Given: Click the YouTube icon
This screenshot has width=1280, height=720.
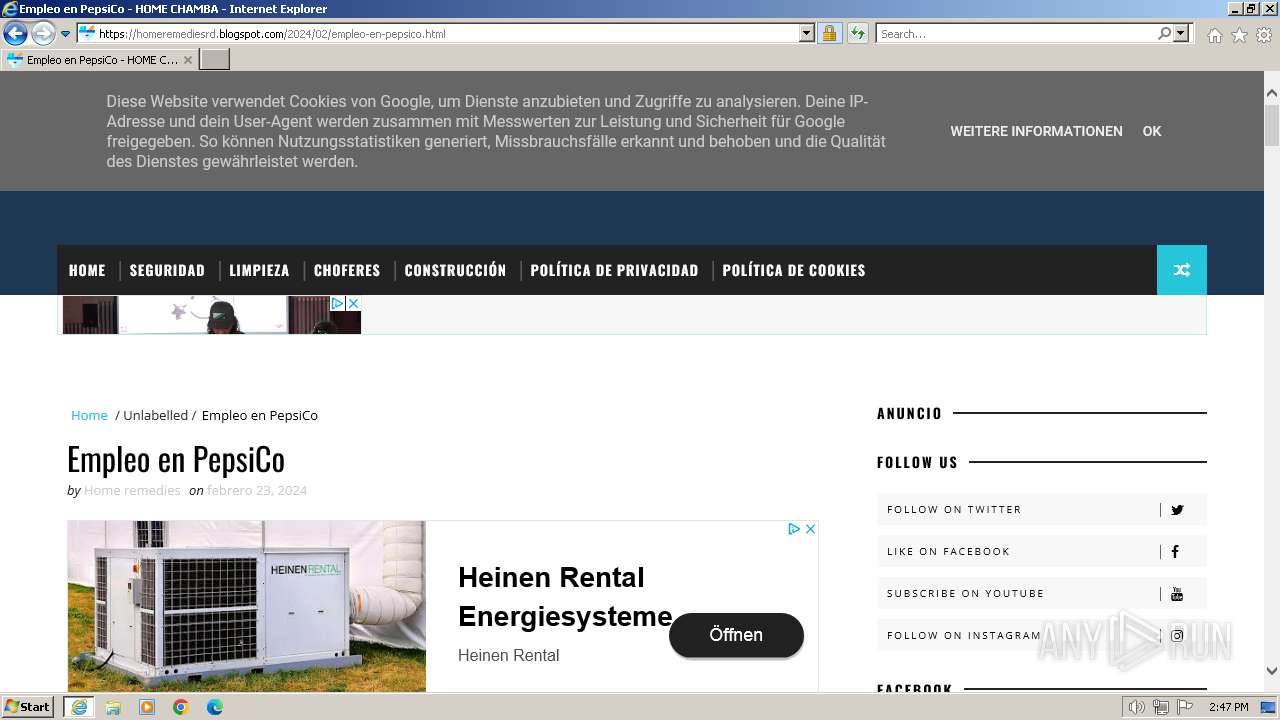Looking at the screenshot, I should tap(1177, 594).
